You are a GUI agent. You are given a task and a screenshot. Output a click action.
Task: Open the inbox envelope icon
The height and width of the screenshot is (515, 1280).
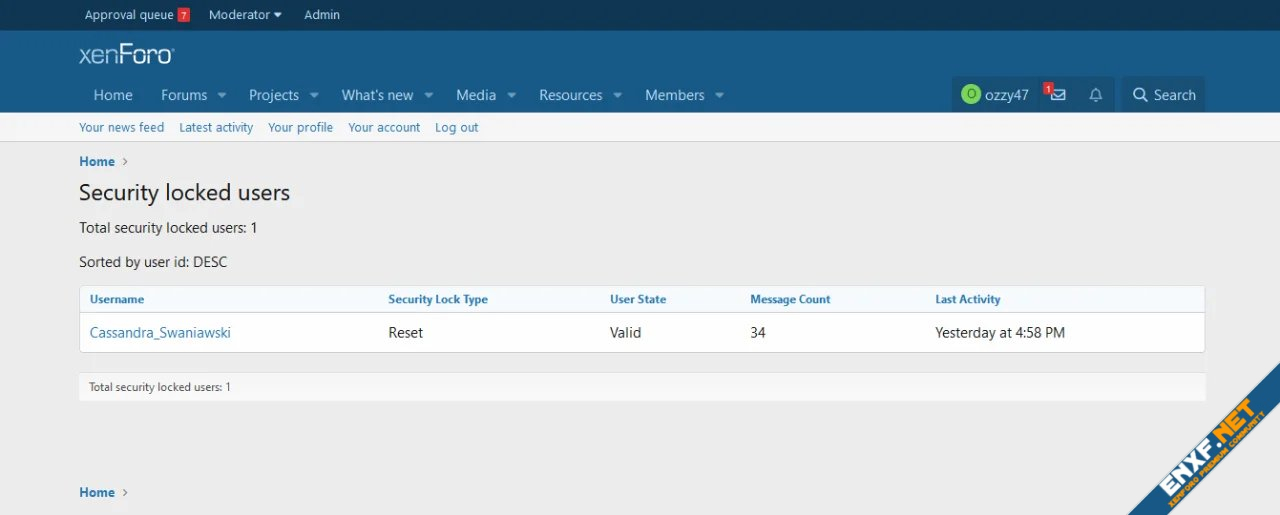[x=1057, y=95]
